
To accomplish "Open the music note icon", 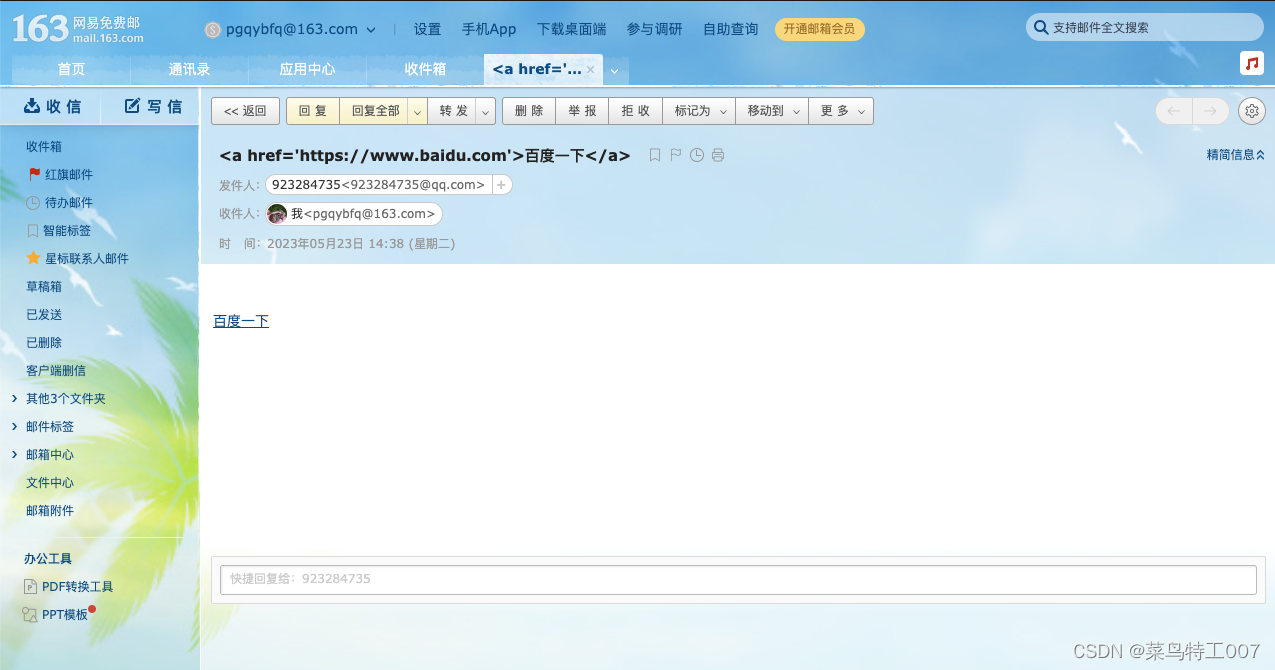I will point(1251,63).
